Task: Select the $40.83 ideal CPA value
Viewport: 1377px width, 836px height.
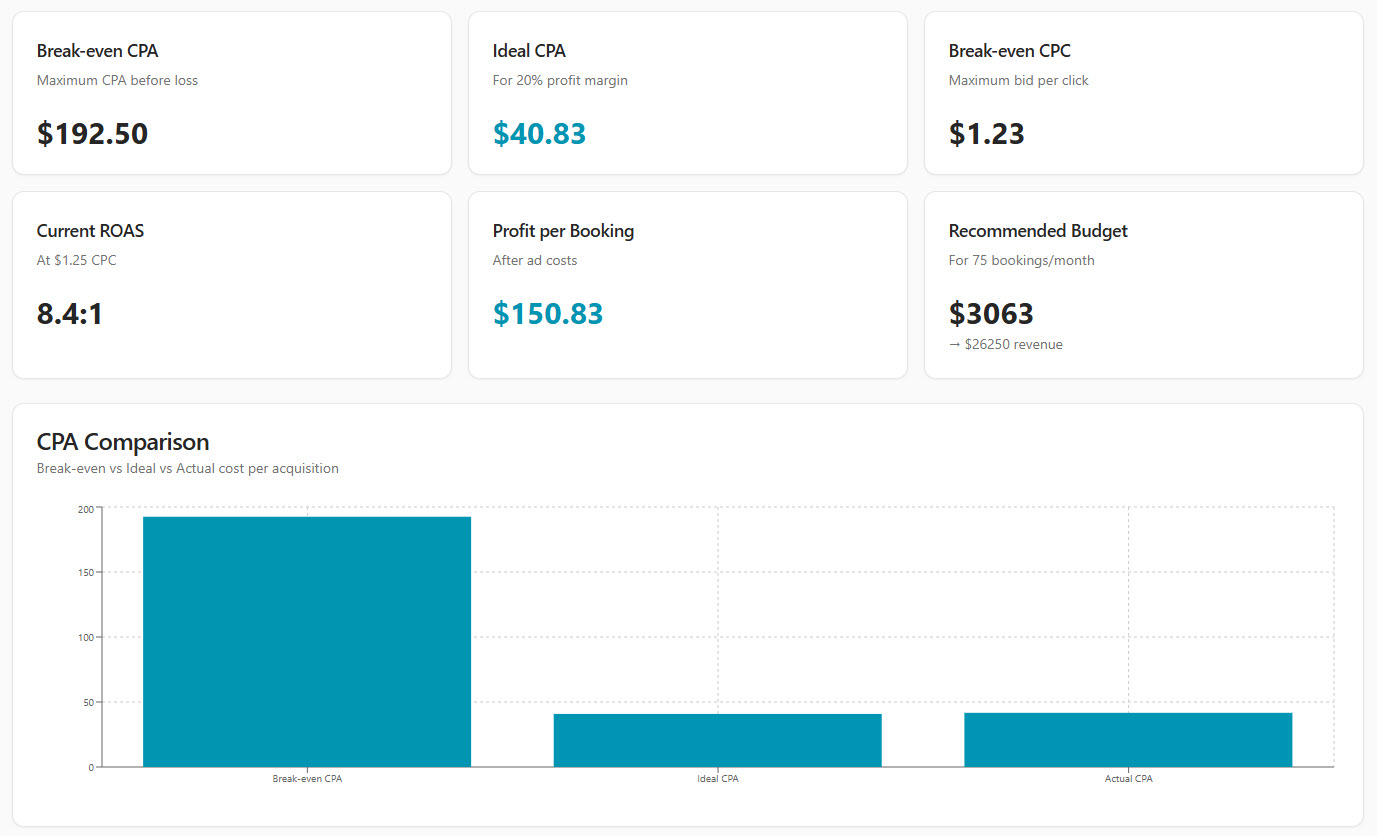Action: click(539, 134)
